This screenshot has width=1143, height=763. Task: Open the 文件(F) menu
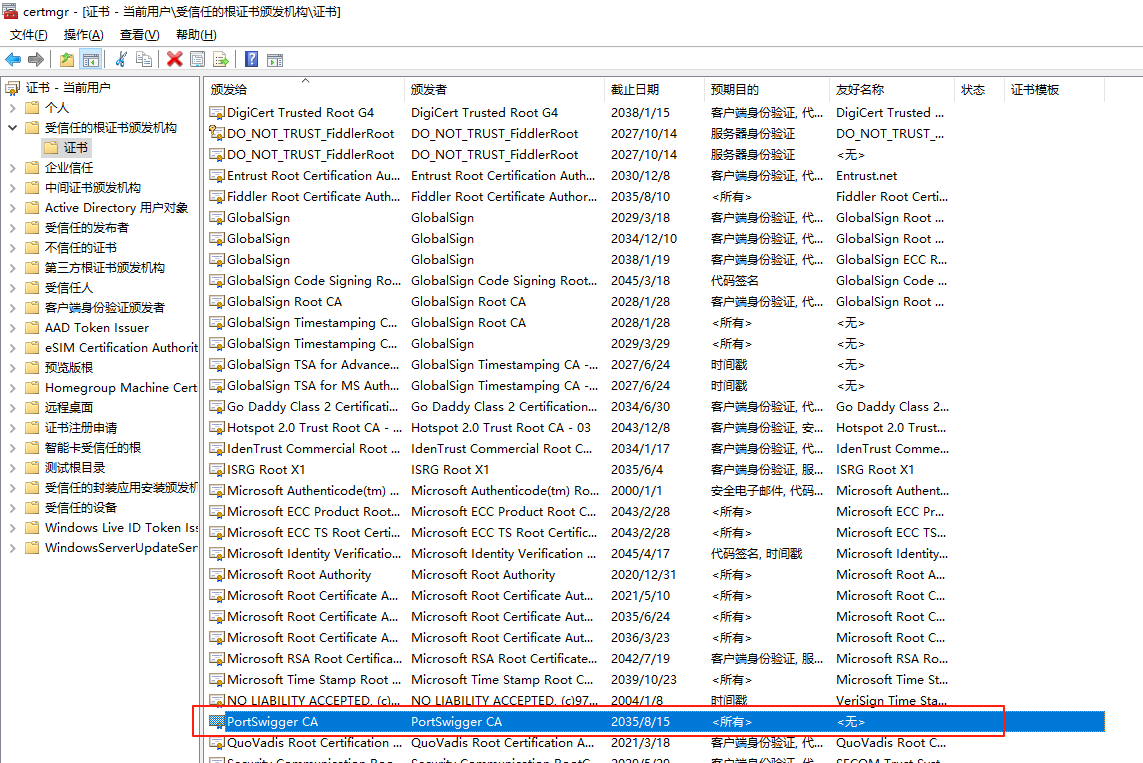28,35
